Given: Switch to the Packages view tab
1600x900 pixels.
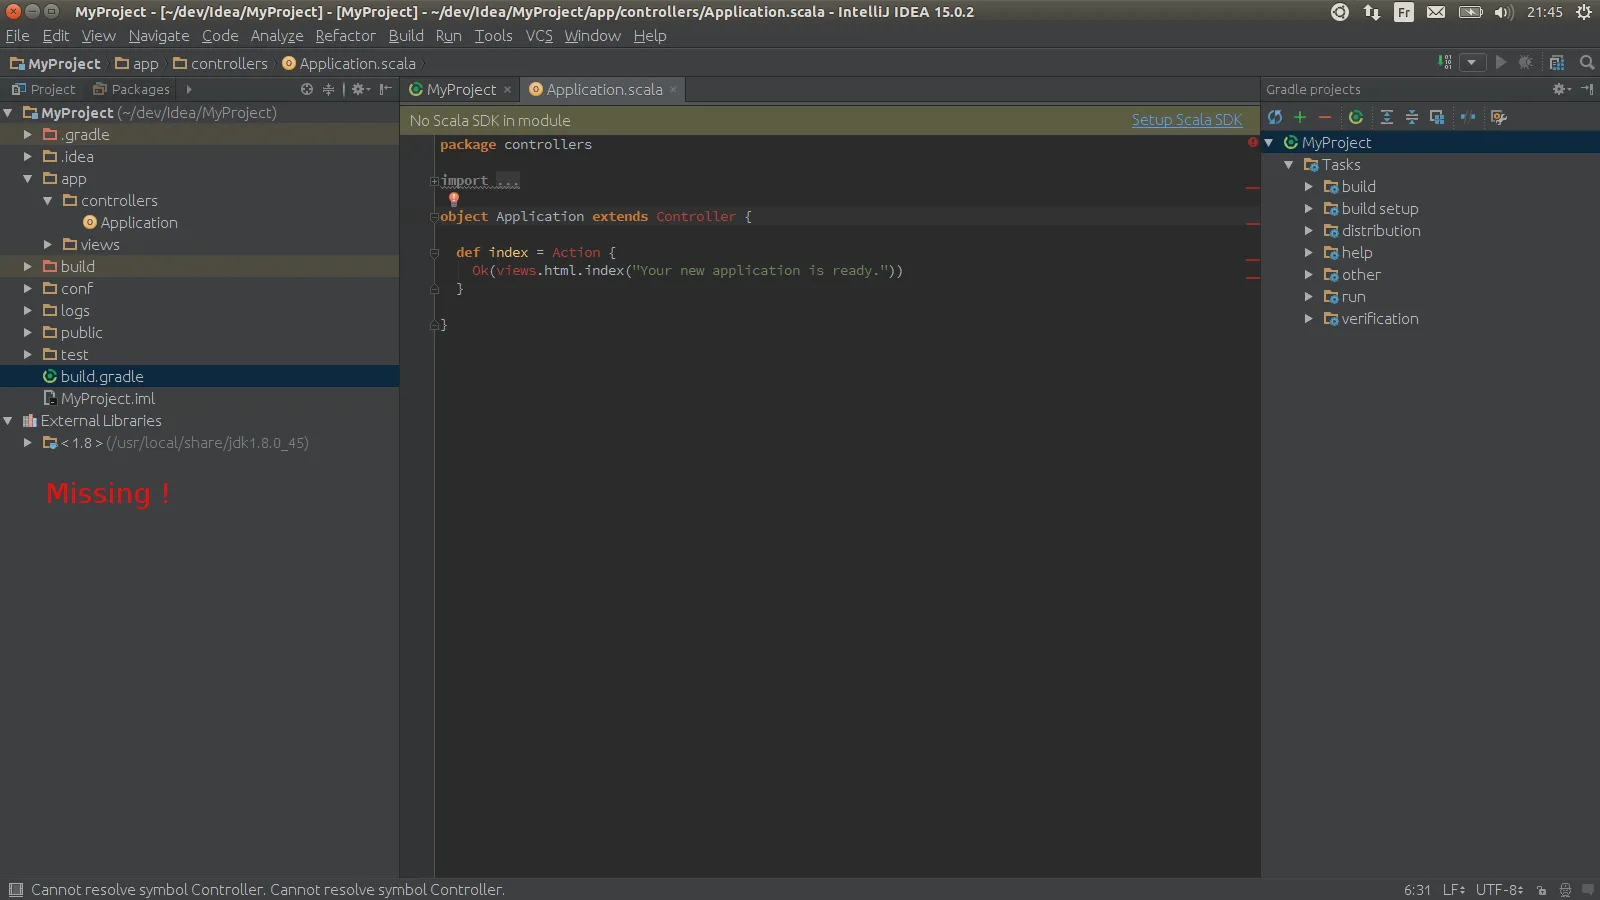Looking at the screenshot, I should 132,89.
